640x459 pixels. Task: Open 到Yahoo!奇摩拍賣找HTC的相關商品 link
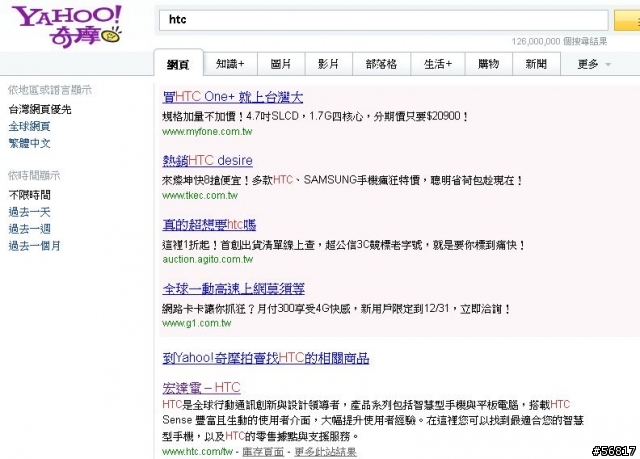266,358
